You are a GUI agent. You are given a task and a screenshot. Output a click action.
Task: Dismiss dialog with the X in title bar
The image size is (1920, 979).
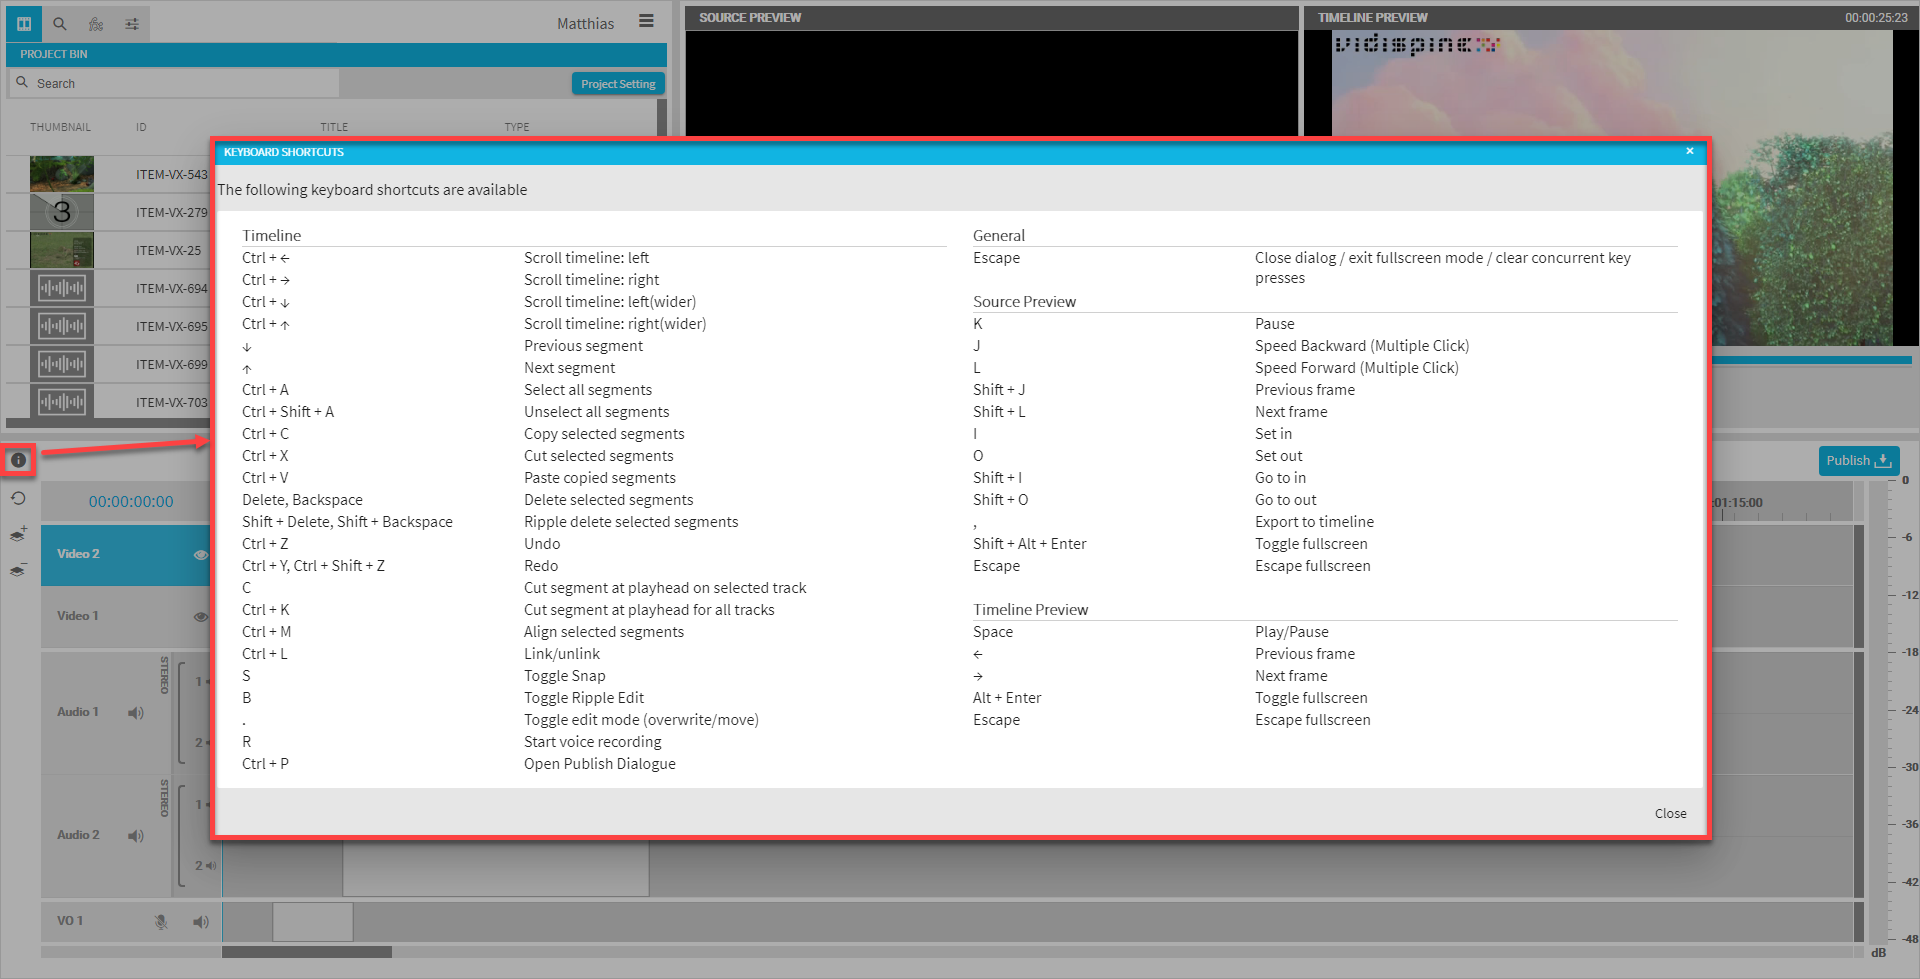click(x=1690, y=152)
